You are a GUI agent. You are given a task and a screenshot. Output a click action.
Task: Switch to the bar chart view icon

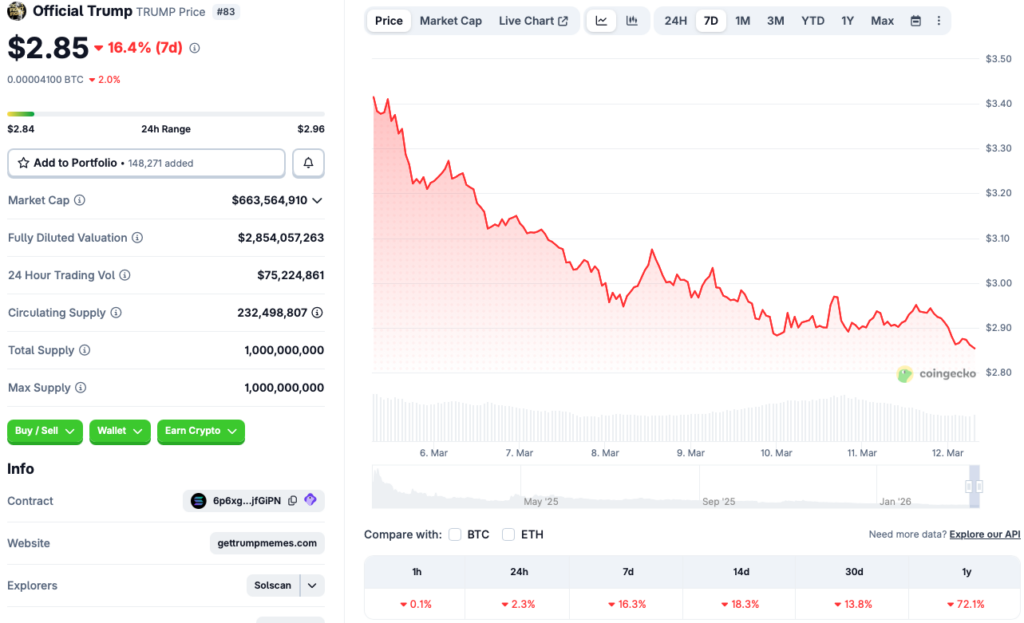point(633,20)
